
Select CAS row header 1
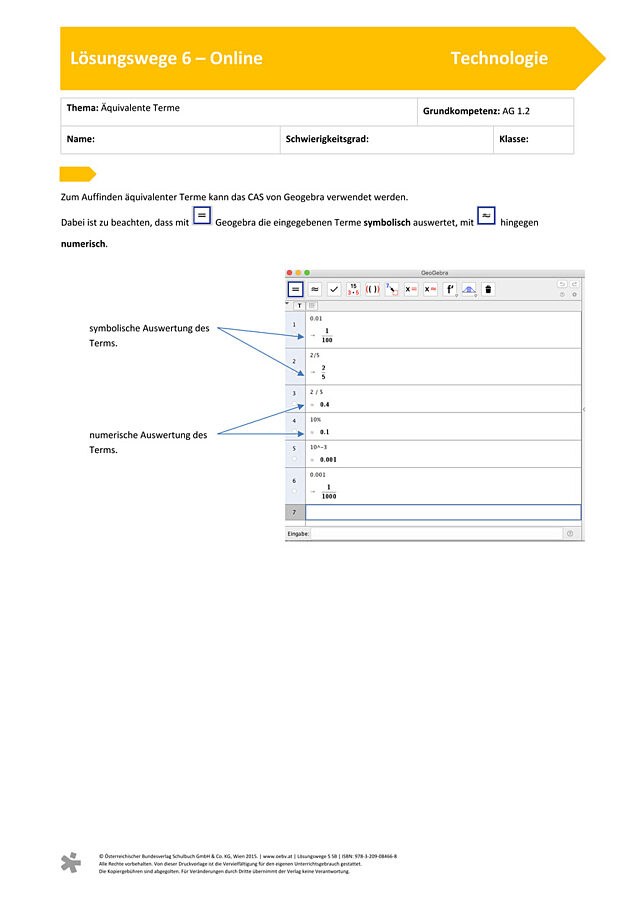click(x=295, y=330)
